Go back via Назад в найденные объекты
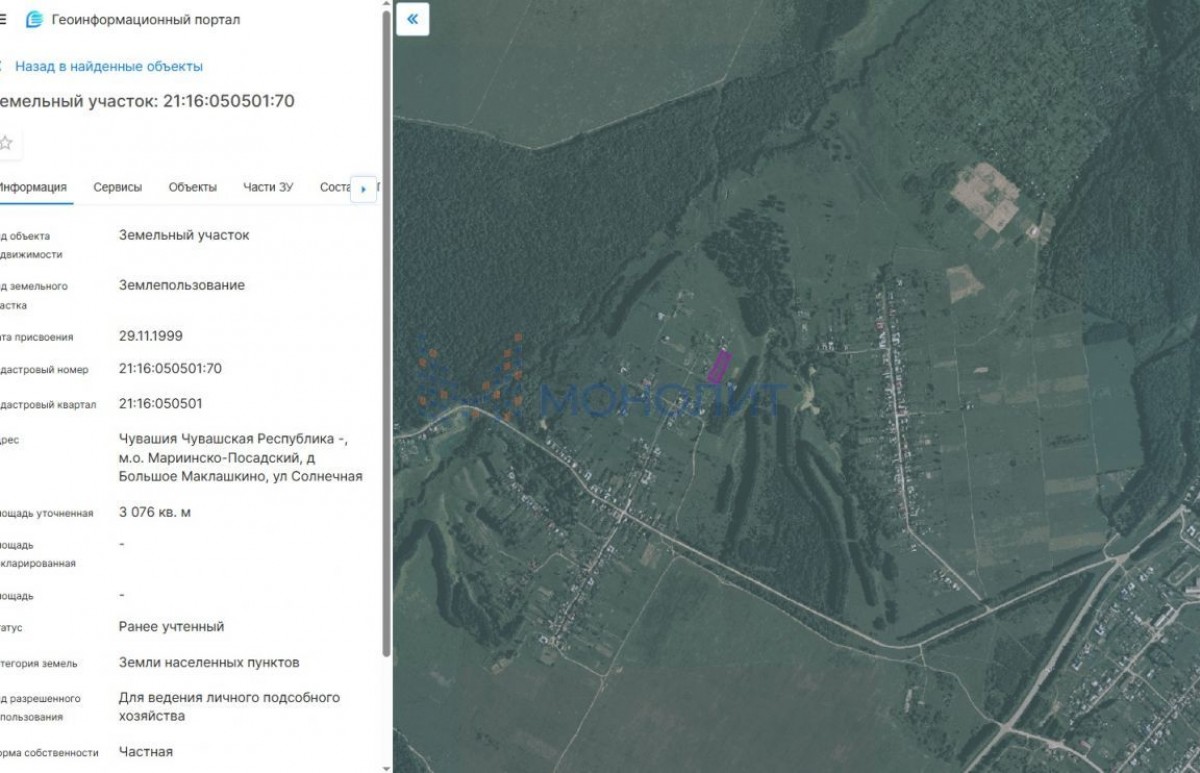 click(x=108, y=66)
